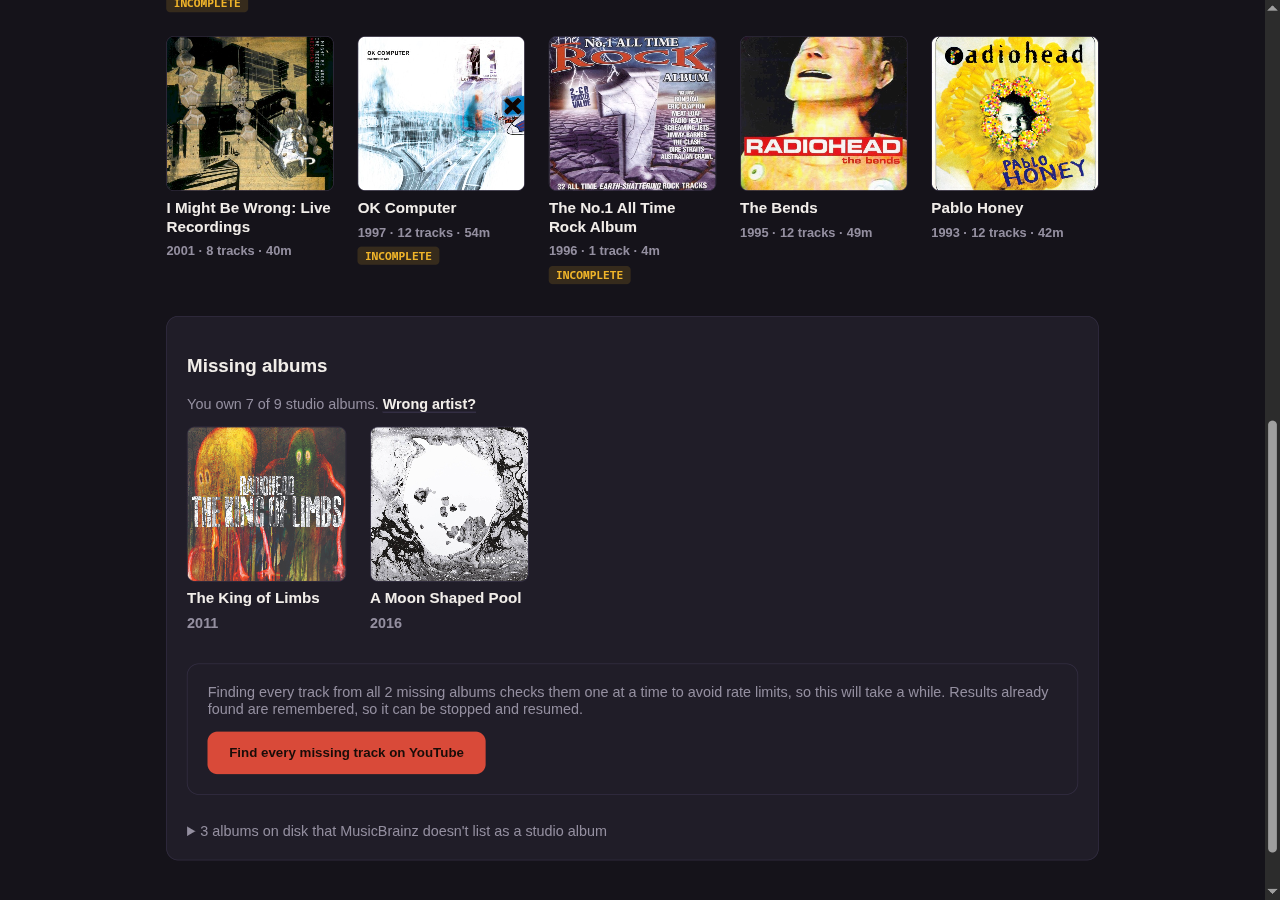Screen dimensions: 1280x900
Task: Click the vertical page scrollbar thumb
Action: pos(1272,637)
